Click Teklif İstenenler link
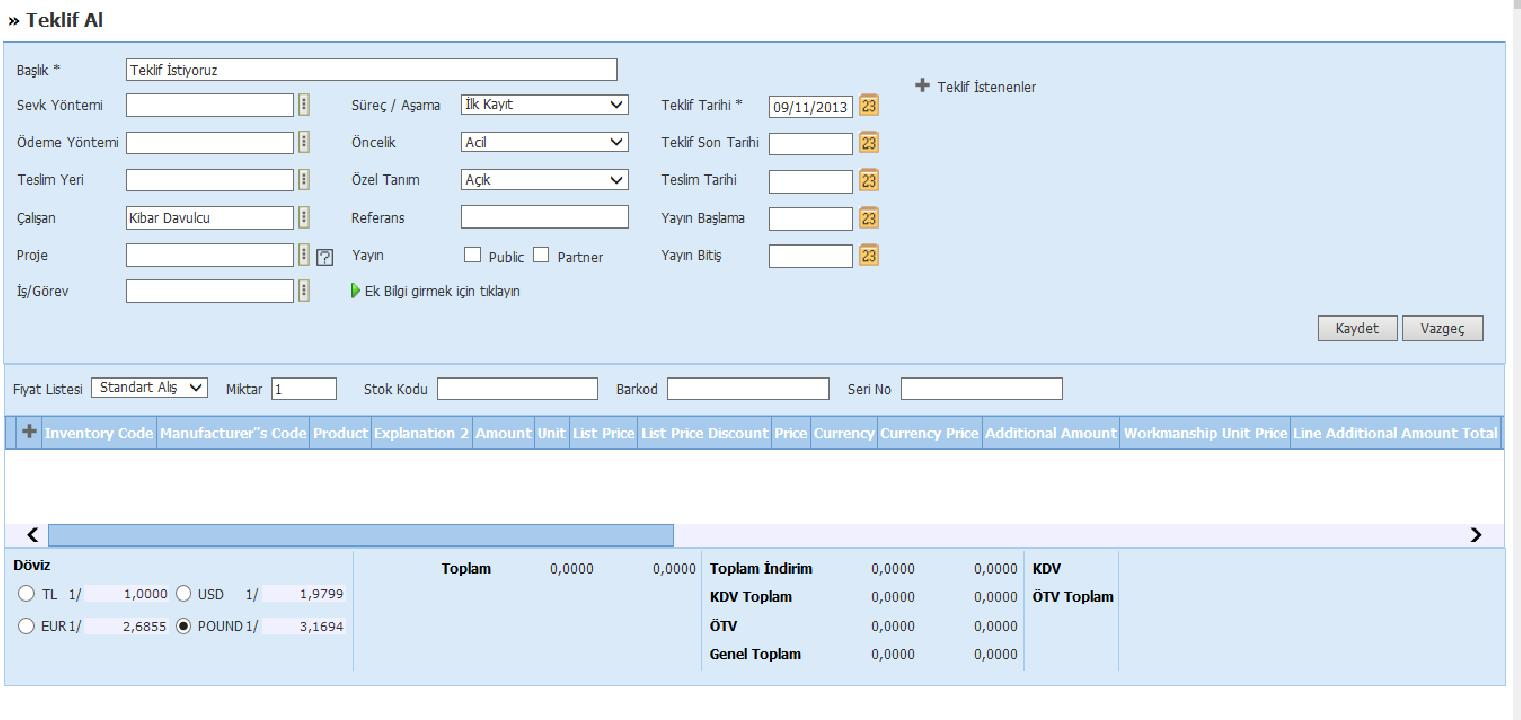The height and width of the screenshot is (720, 1521). (x=986, y=87)
